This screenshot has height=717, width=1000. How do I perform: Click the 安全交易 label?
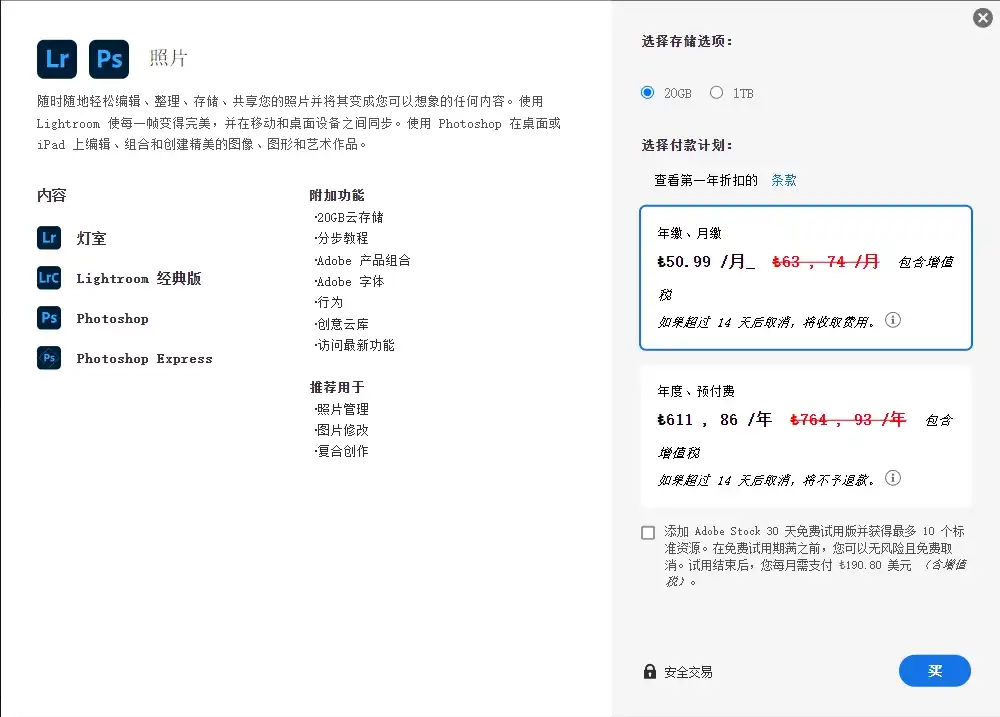click(688, 672)
